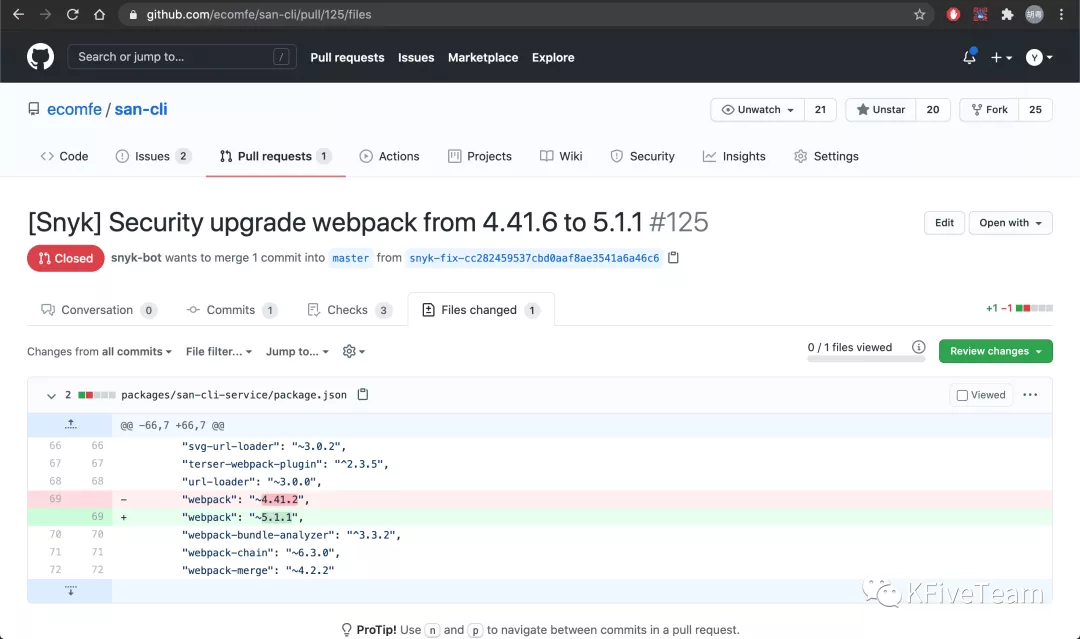Open the extension icon beside the red shield
Viewport: 1080px width, 639px height.
980,14
